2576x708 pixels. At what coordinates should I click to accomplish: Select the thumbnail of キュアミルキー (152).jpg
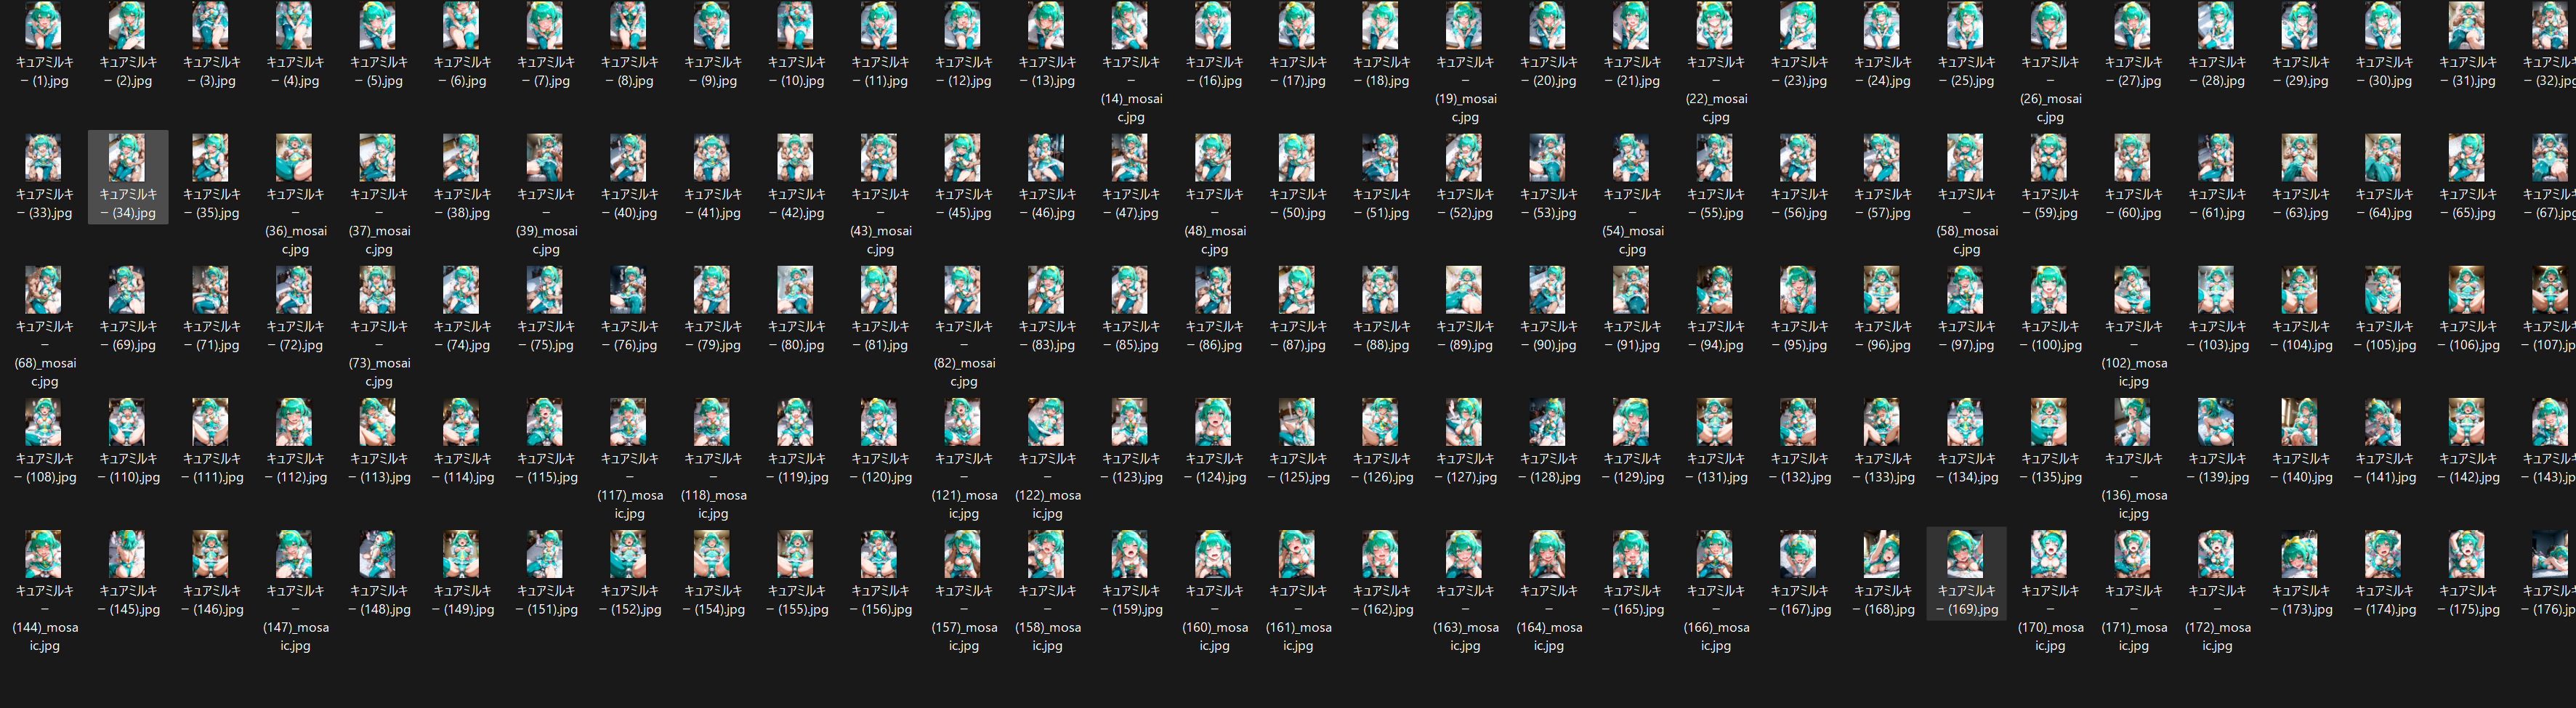pos(629,554)
